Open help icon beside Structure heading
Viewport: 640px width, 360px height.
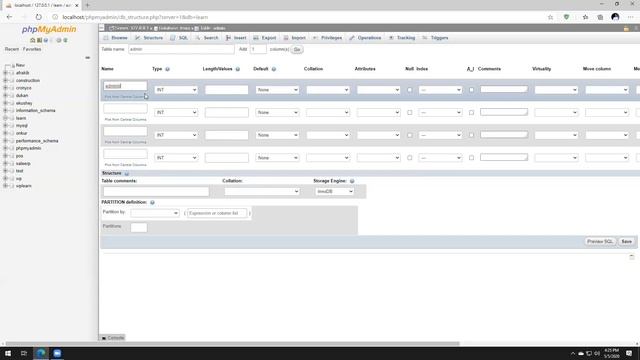click(x=127, y=173)
